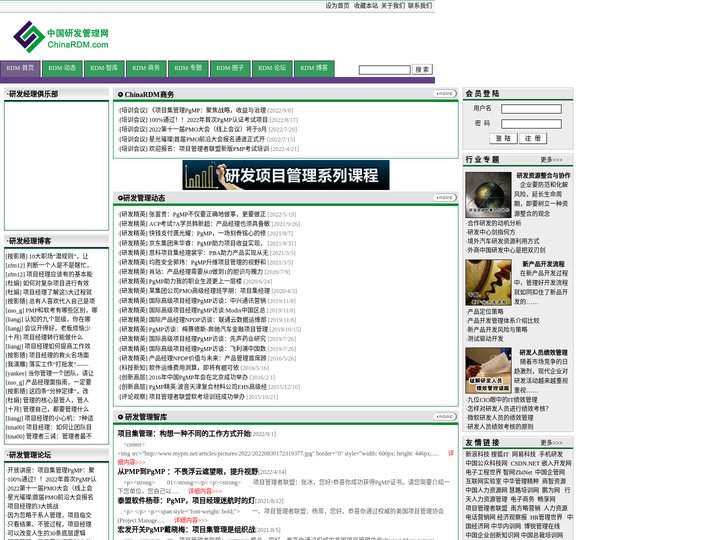This screenshot has width=720, height=540.
Task: Open forum post 项目经理的3大挑战
Action: pos(33,506)
